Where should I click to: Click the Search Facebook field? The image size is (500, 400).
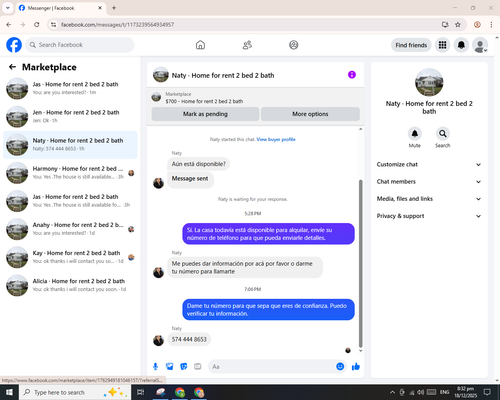[80, 45]
